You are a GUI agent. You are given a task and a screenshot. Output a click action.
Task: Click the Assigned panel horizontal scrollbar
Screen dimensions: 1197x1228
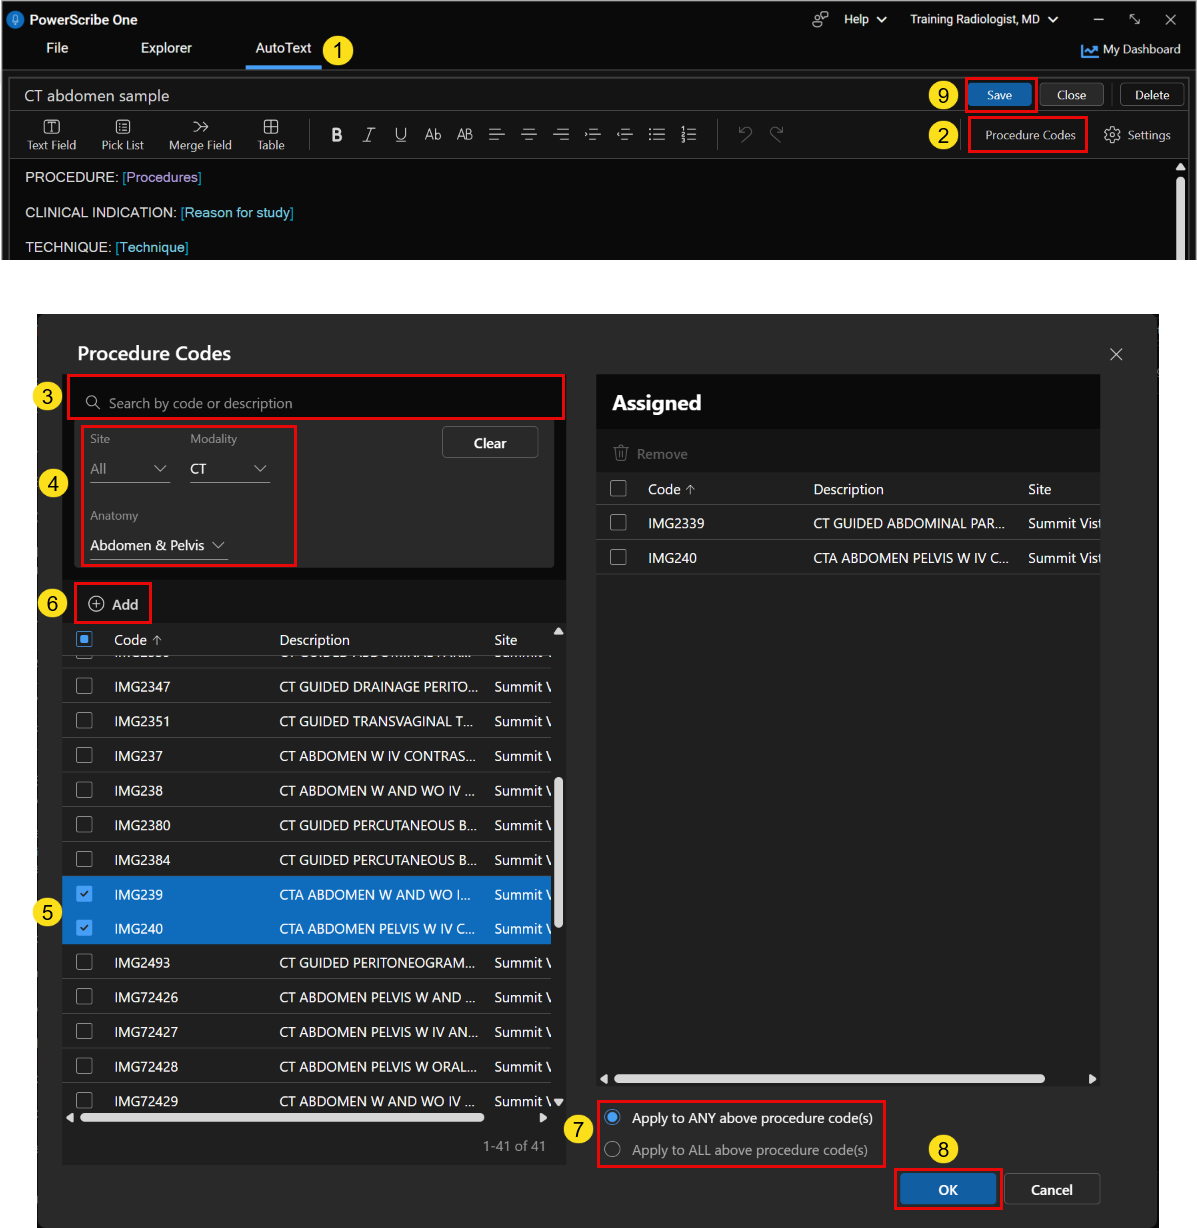829,1079
